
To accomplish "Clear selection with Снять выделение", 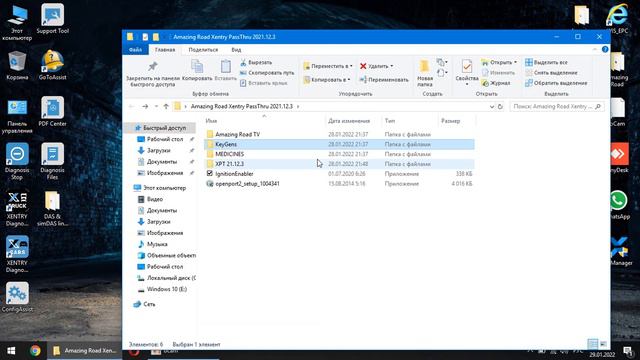I will coord(551,73).
